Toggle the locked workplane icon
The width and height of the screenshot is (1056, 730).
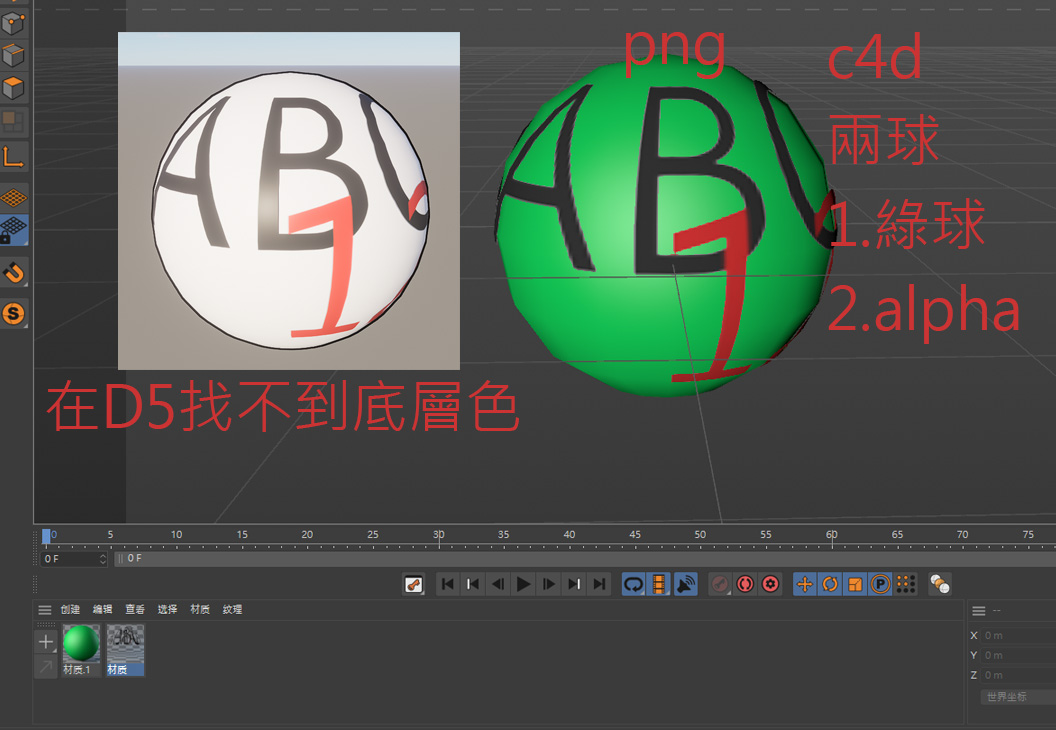coord(15,230)
